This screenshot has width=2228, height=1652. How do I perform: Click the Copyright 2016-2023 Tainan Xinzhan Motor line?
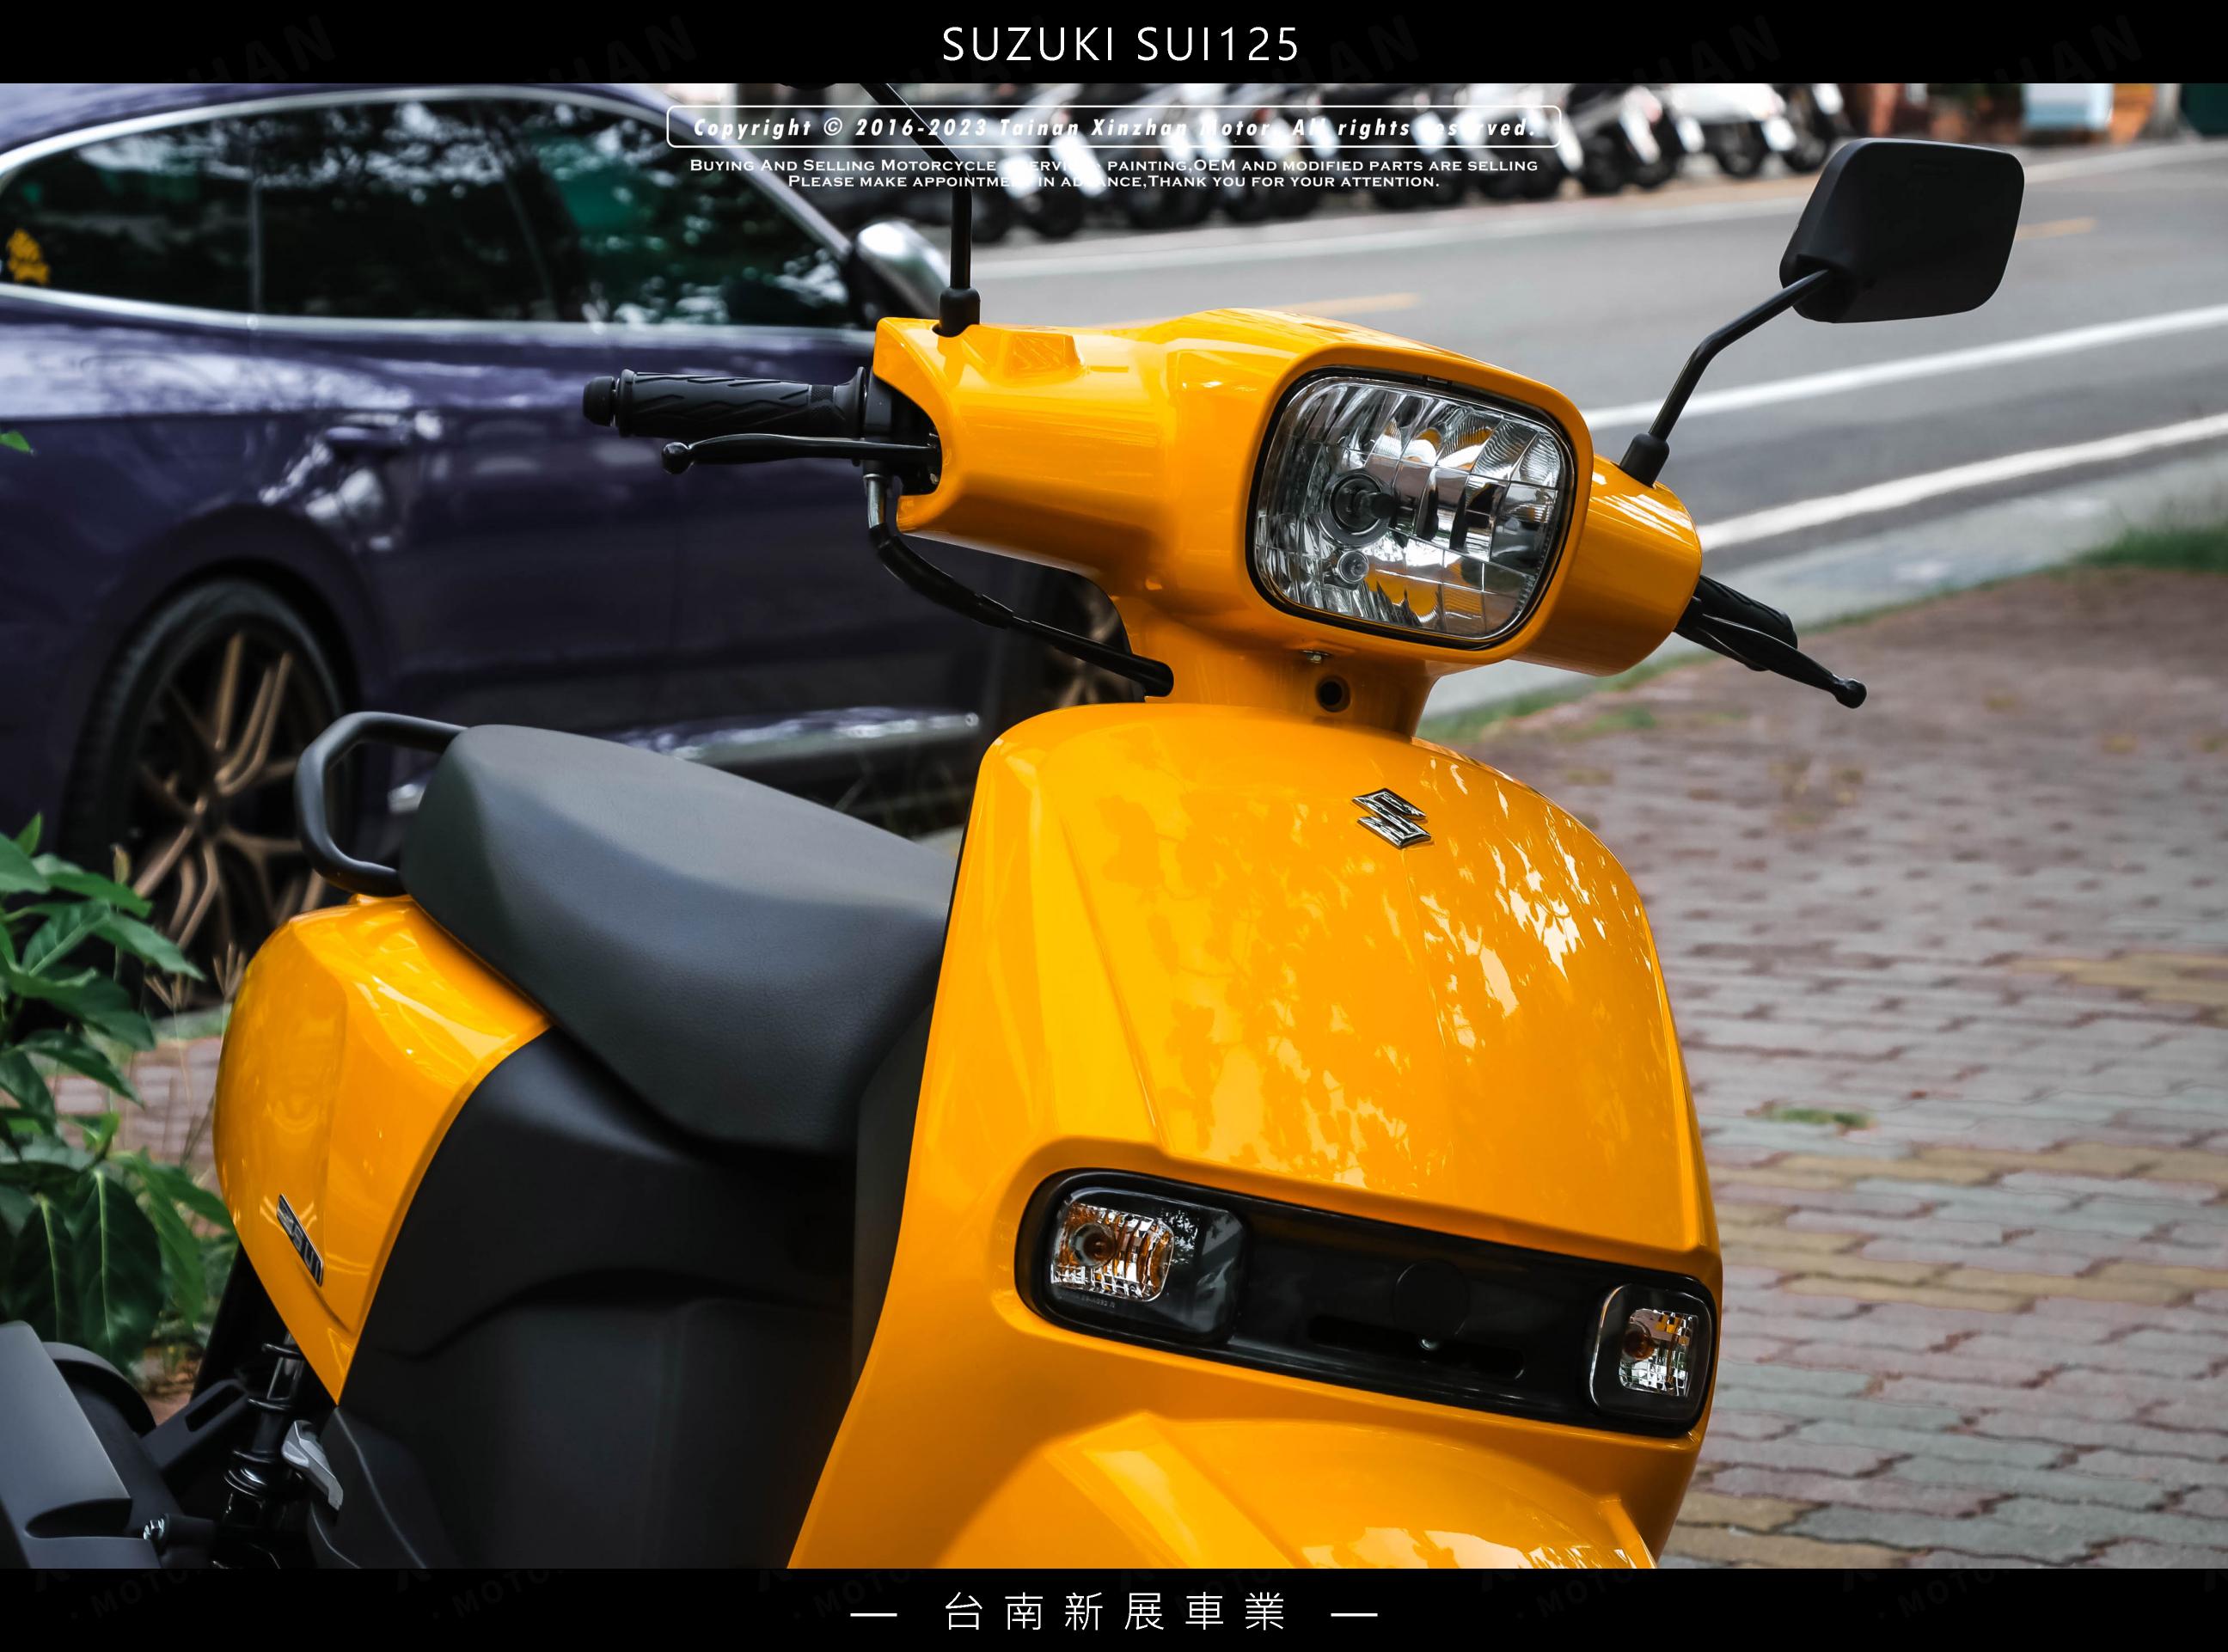[1114, 128]
